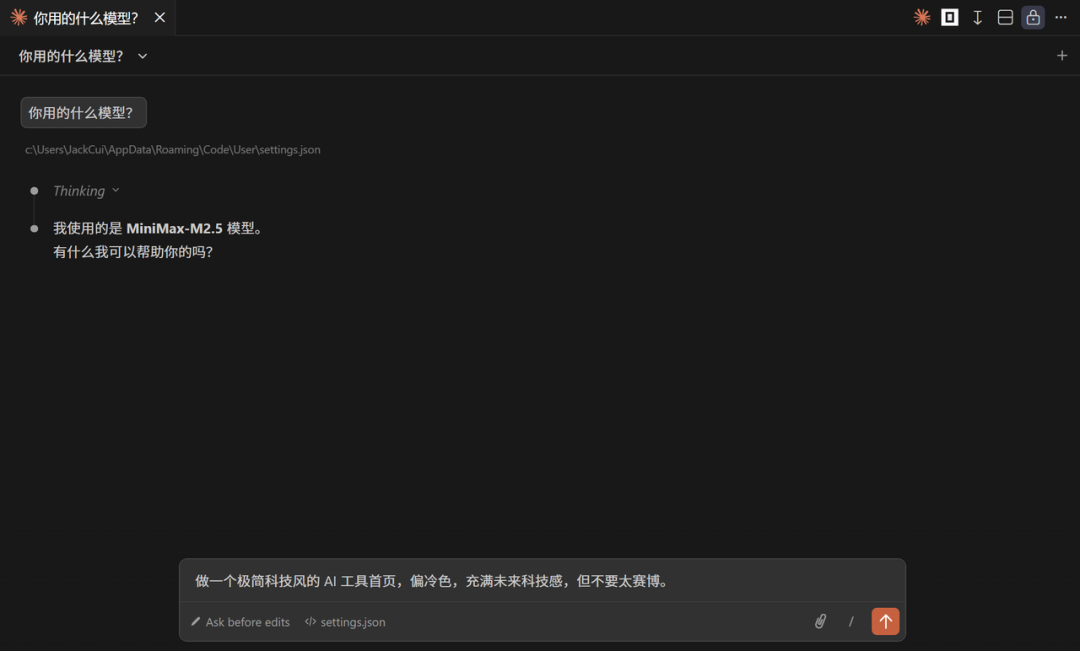Select the split-panel icon in the title bar
1080x651 pixels.
pos(1005,17)
